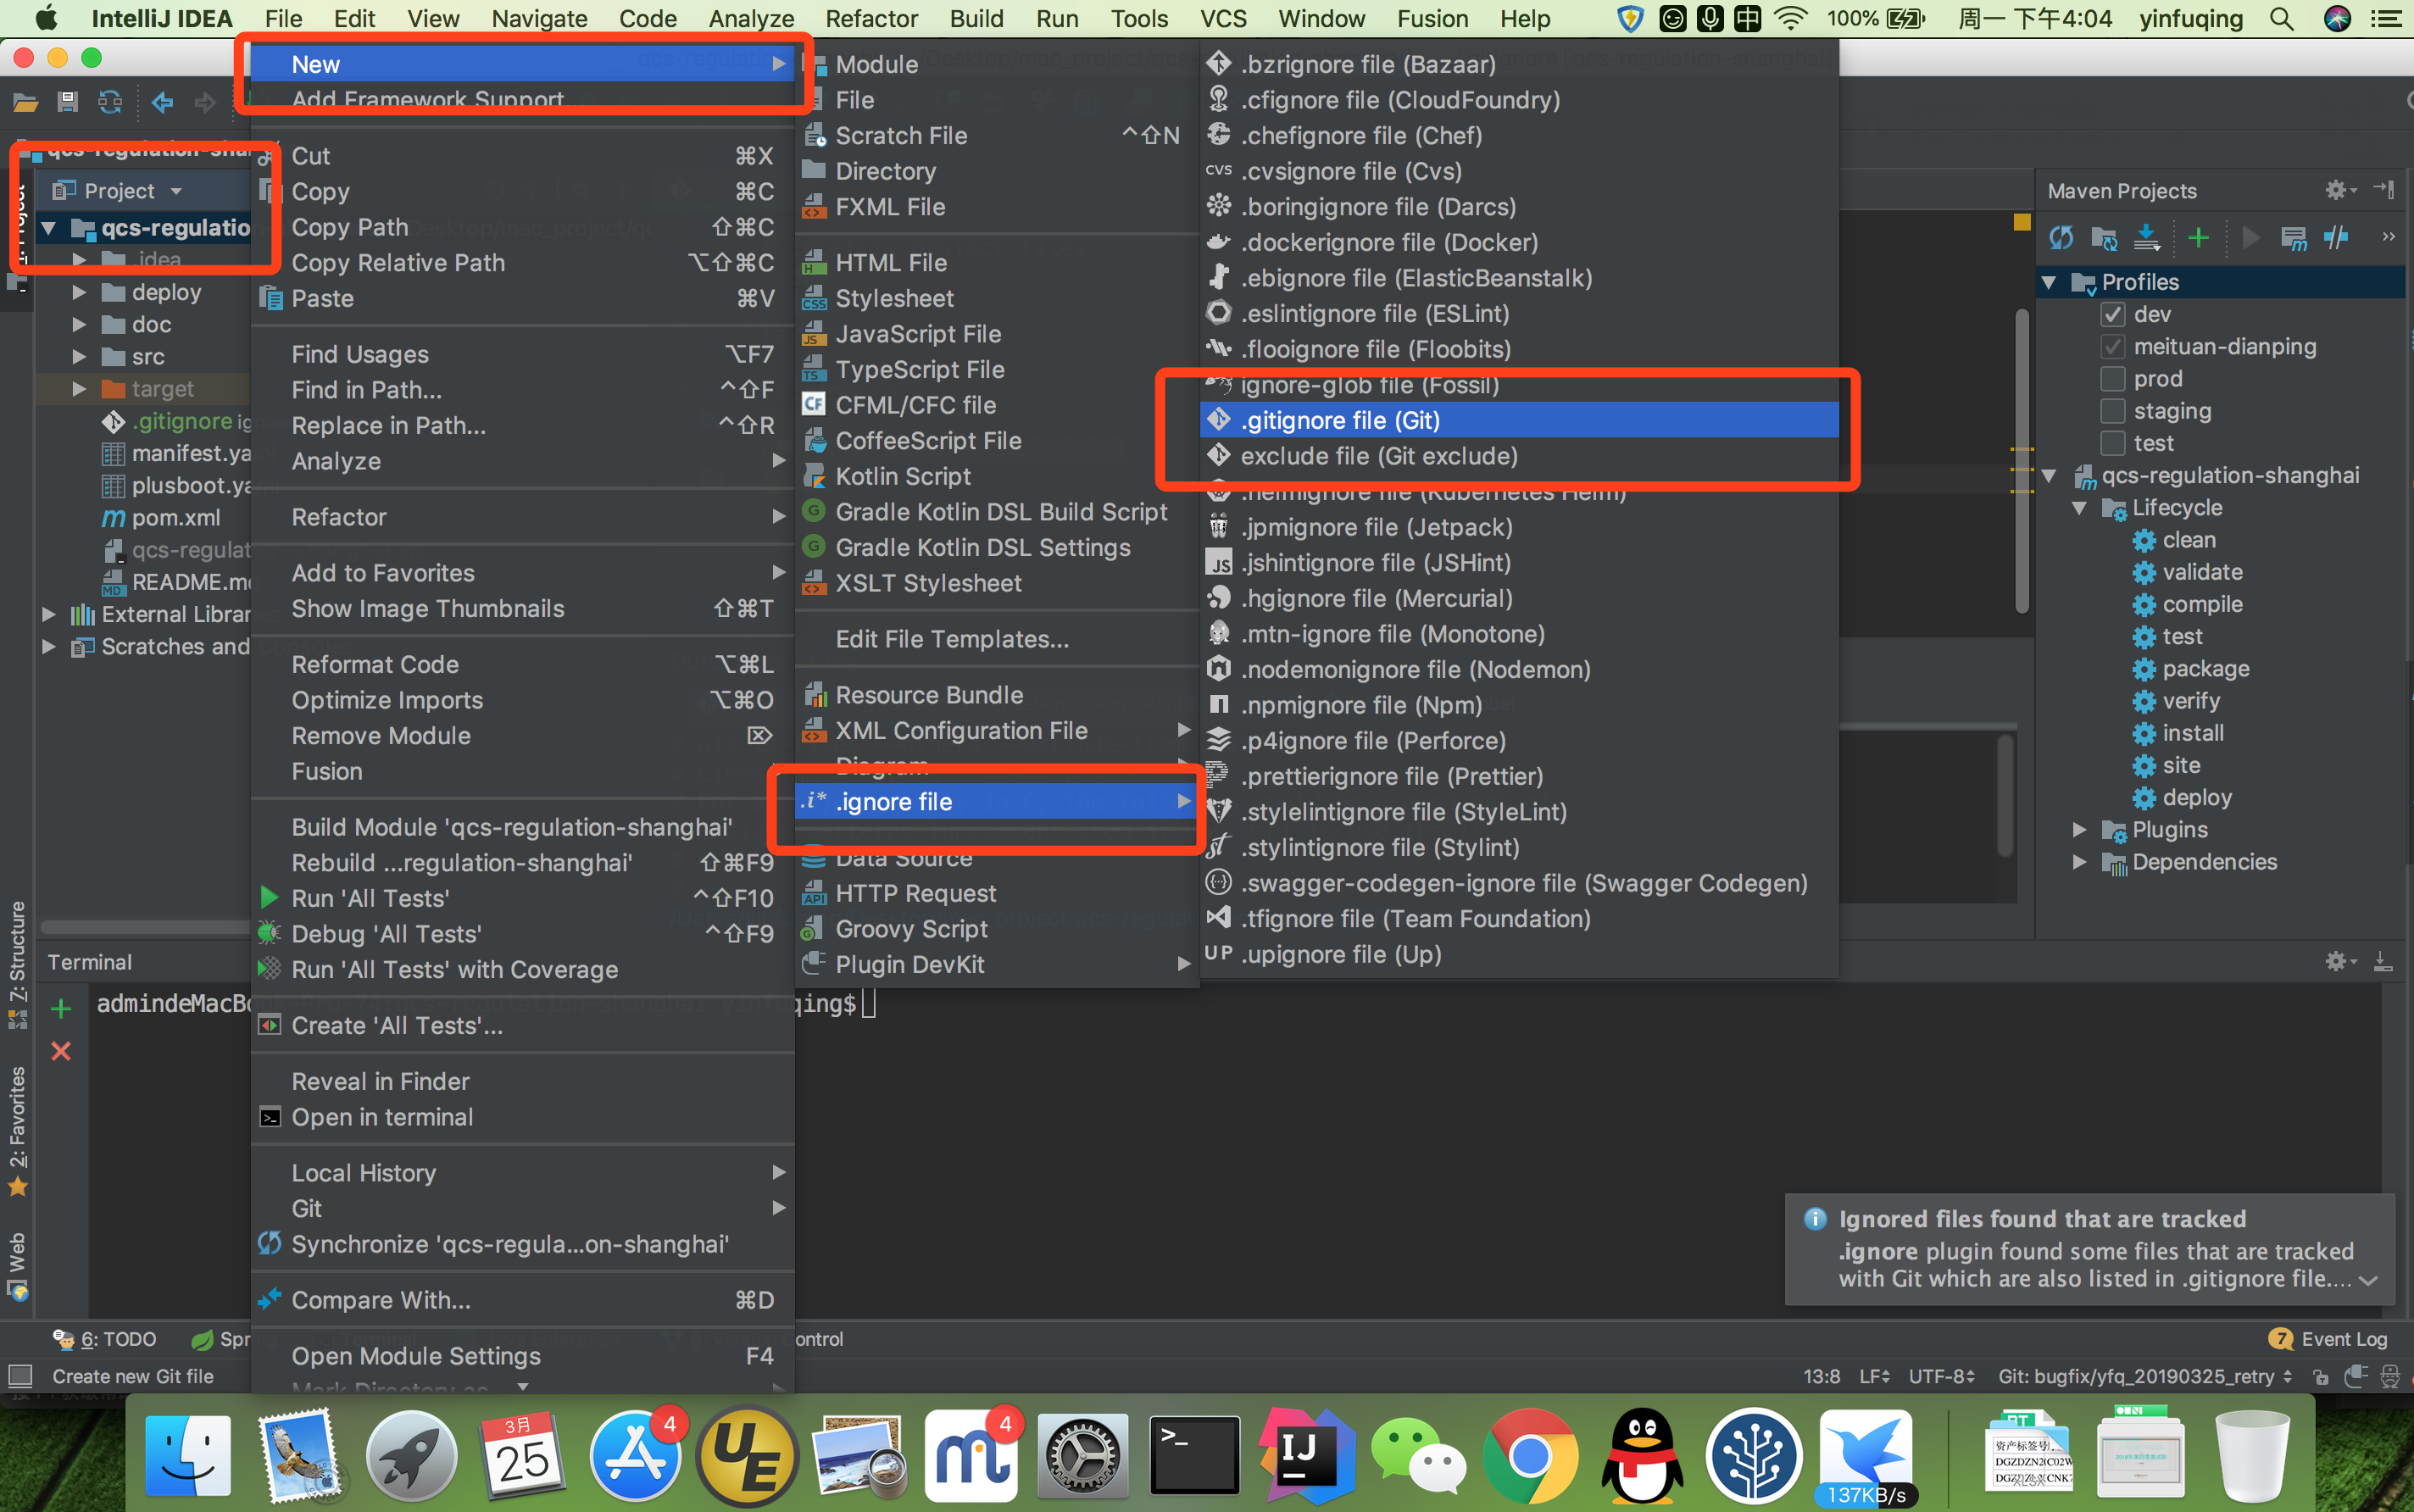The image size is (2414, 1512).
Task: Expand the Dependencies node
Action: pyautogui.click(x=2081, y=862)
